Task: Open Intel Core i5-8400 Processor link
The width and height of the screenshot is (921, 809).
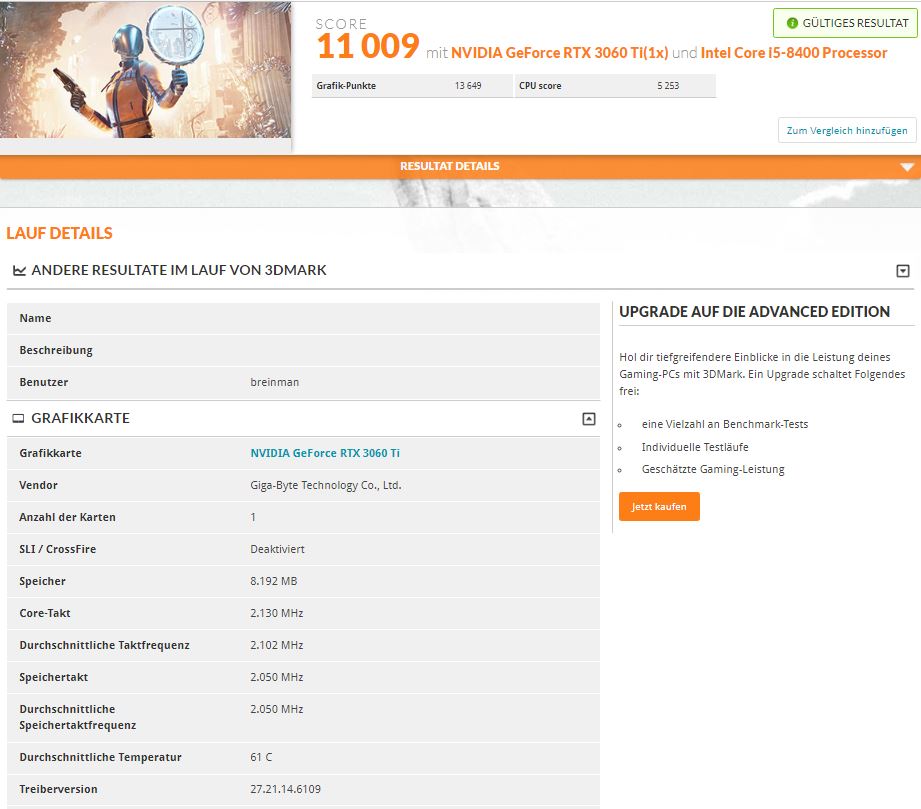Action: pyautogui.click(x=794, y=53)
